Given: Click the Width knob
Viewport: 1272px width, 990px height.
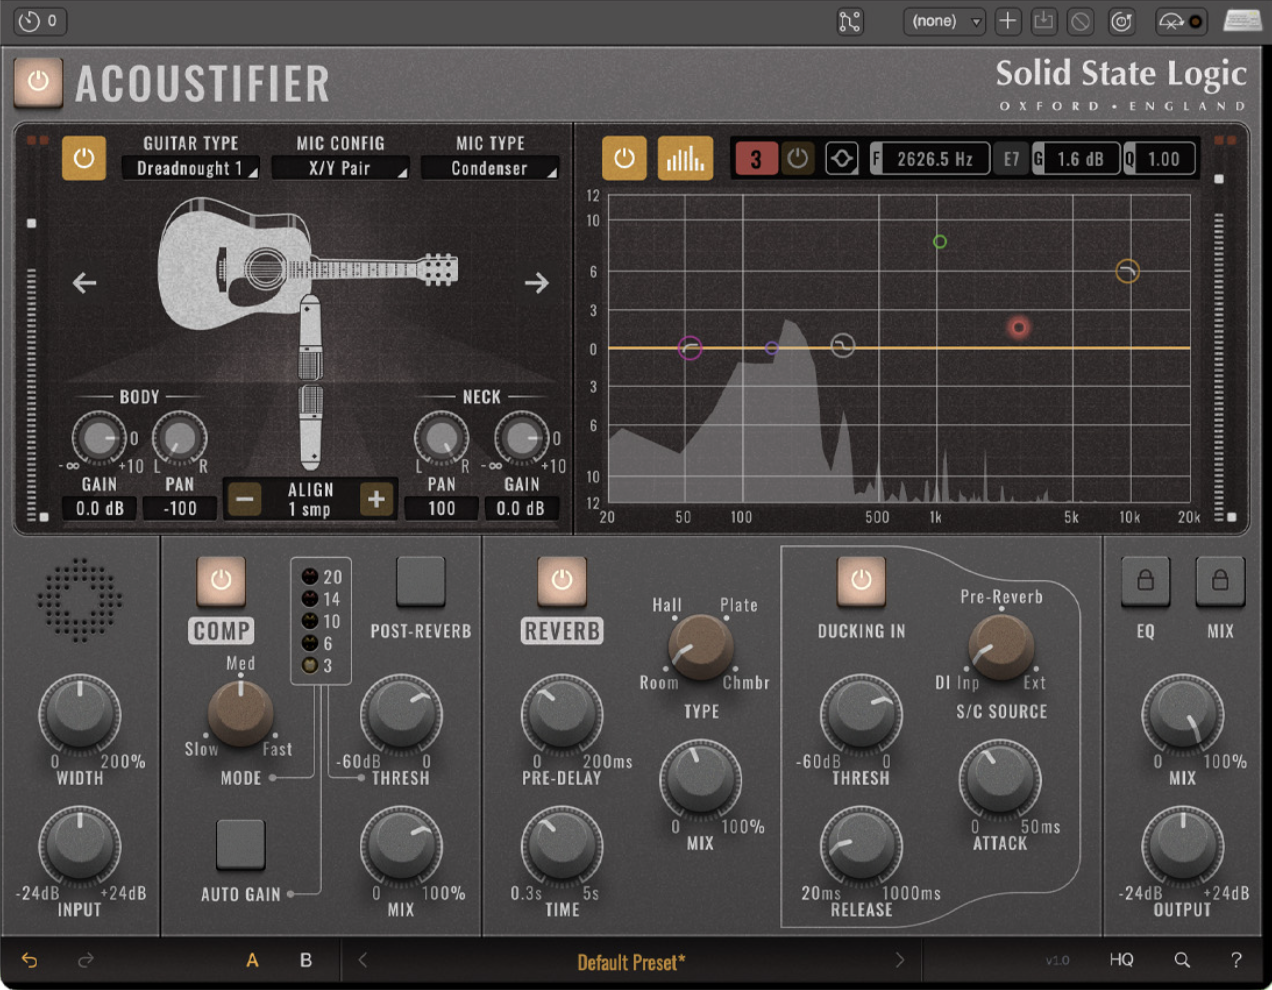Looking at the screenshot, I should coord(80,714).
